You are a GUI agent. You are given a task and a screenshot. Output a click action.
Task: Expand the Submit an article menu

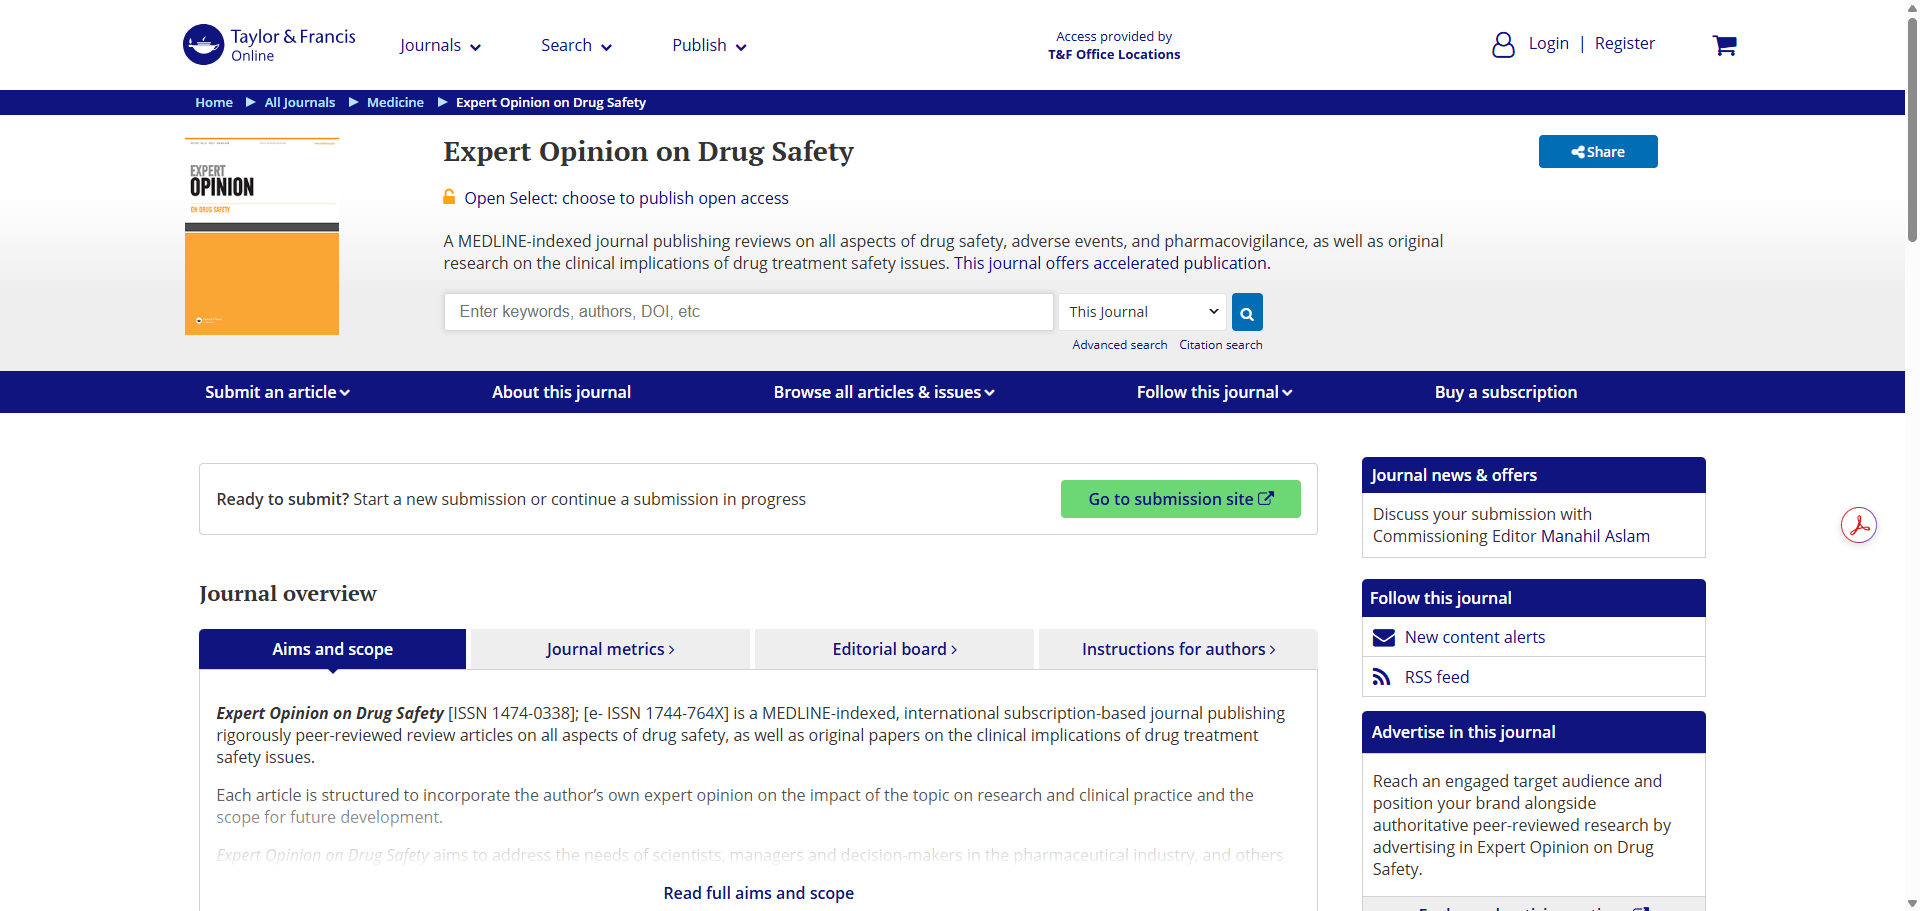tap(277, 392)
